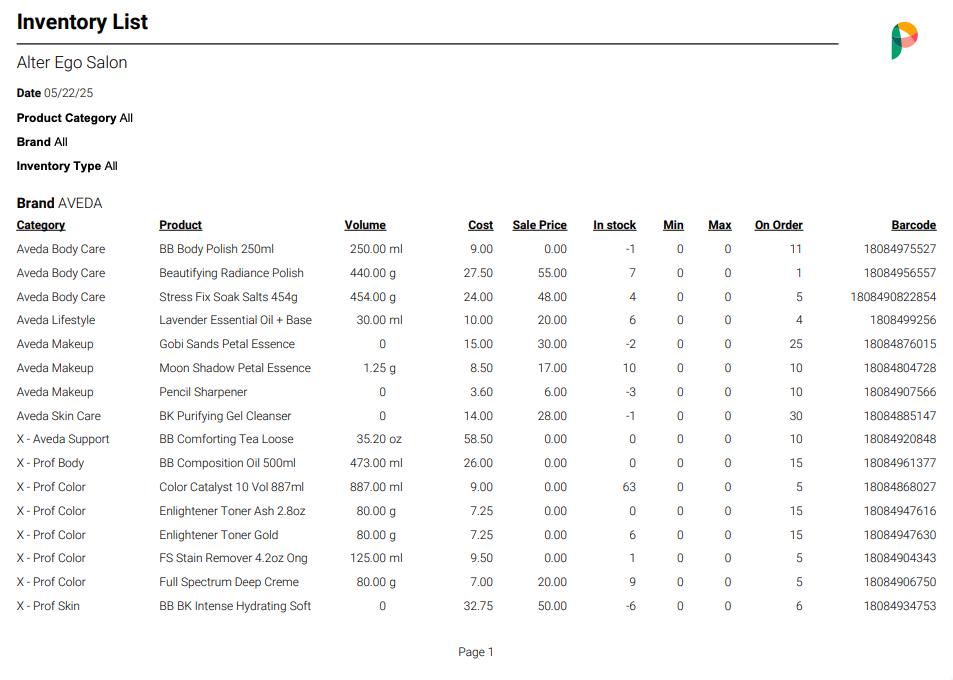The image size is (953, 680).
Task: Click the colorful P logo
Action: coord(904,41)
